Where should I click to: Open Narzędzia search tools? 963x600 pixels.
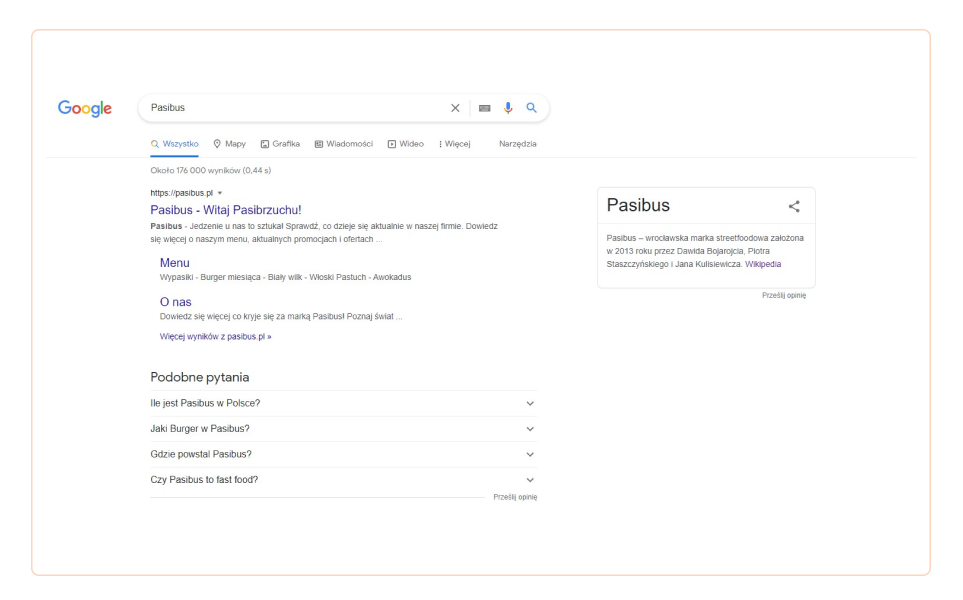(x=517, y=144)
